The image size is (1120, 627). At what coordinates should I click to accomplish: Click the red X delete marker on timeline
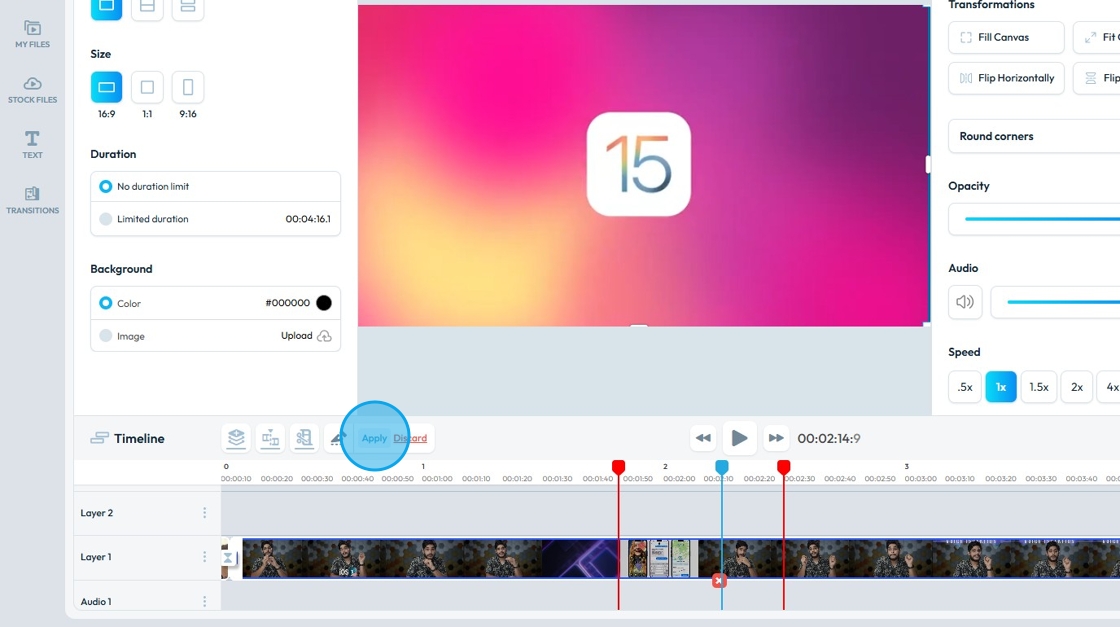719,581
